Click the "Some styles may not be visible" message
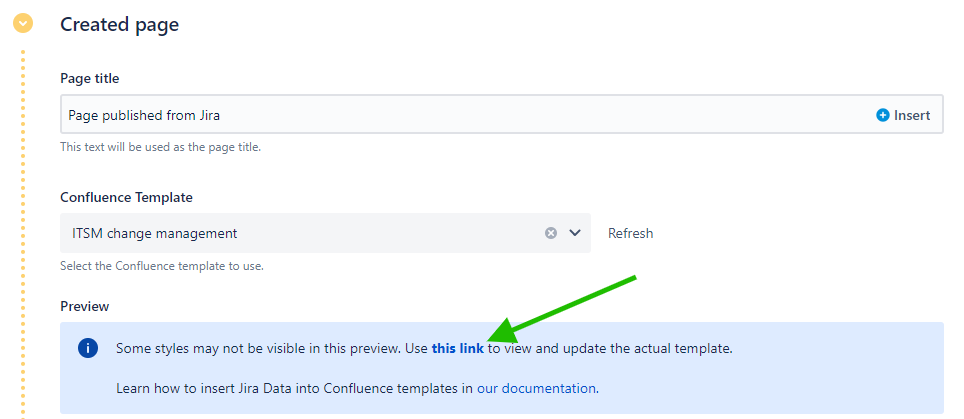 pyautogui.click(x=270, y=348)
